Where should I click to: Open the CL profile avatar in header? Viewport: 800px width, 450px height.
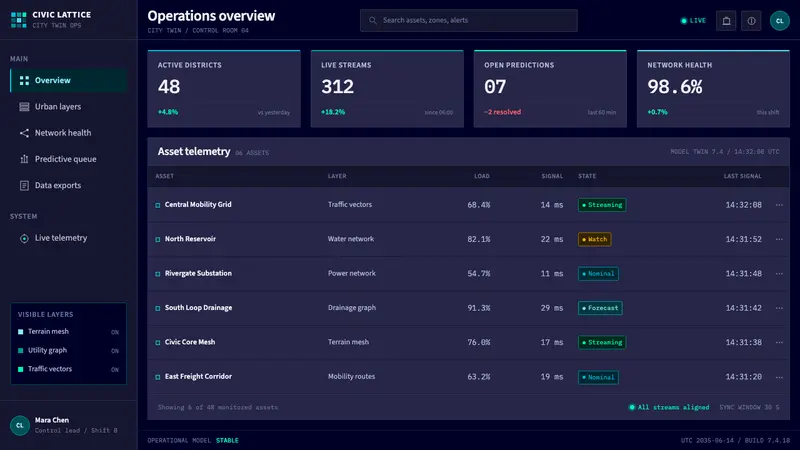click(780, 21)
